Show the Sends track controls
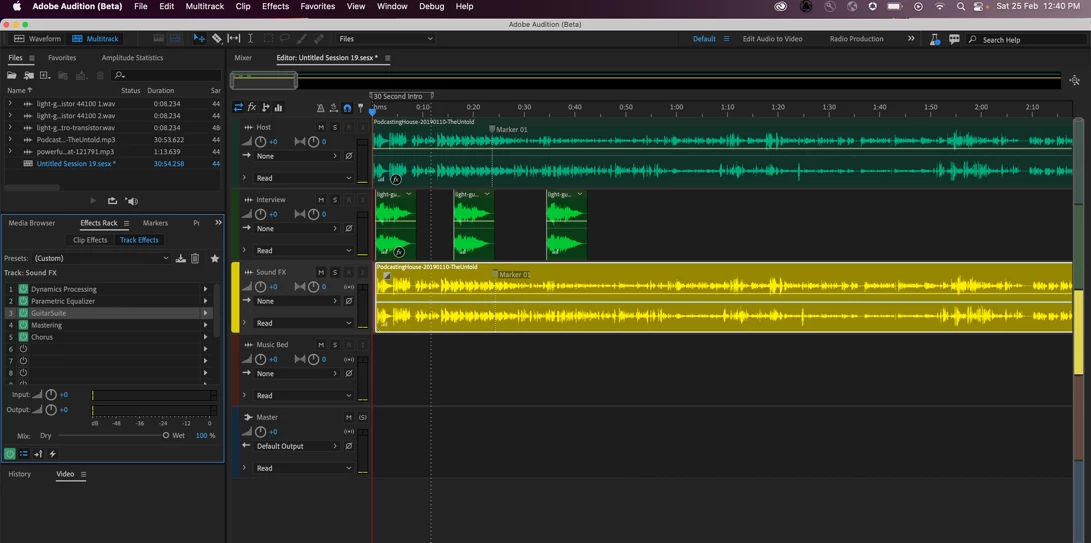The height and width of the screenshot is (543, 1091). (266, 107)
